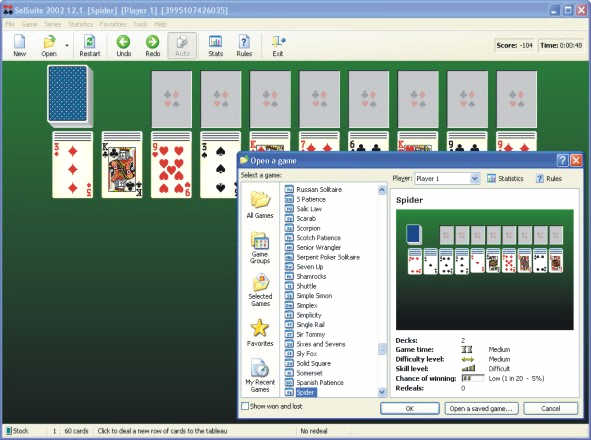Screen dimensions: 591x440
Task: Open the Statistics menu in menu bar
Action: 80,24
